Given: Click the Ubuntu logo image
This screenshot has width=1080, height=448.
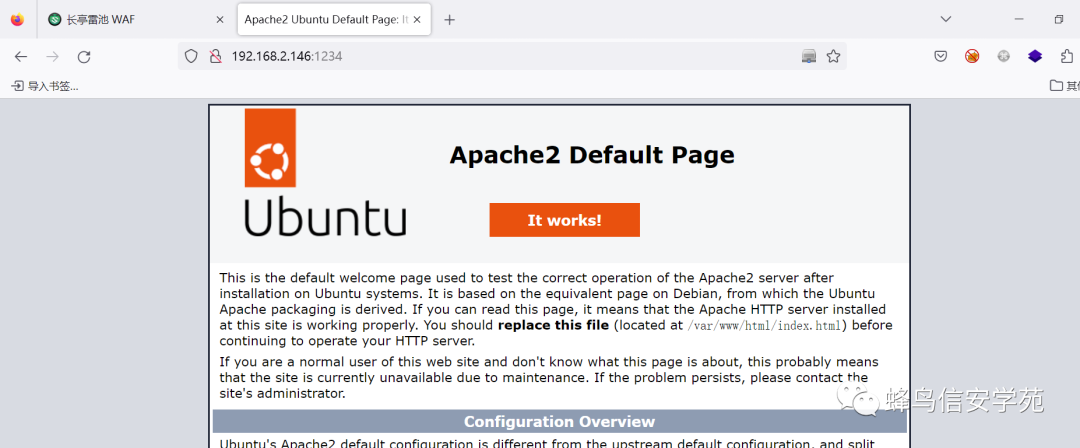Looking at the screenshot, I should [324, 172].
